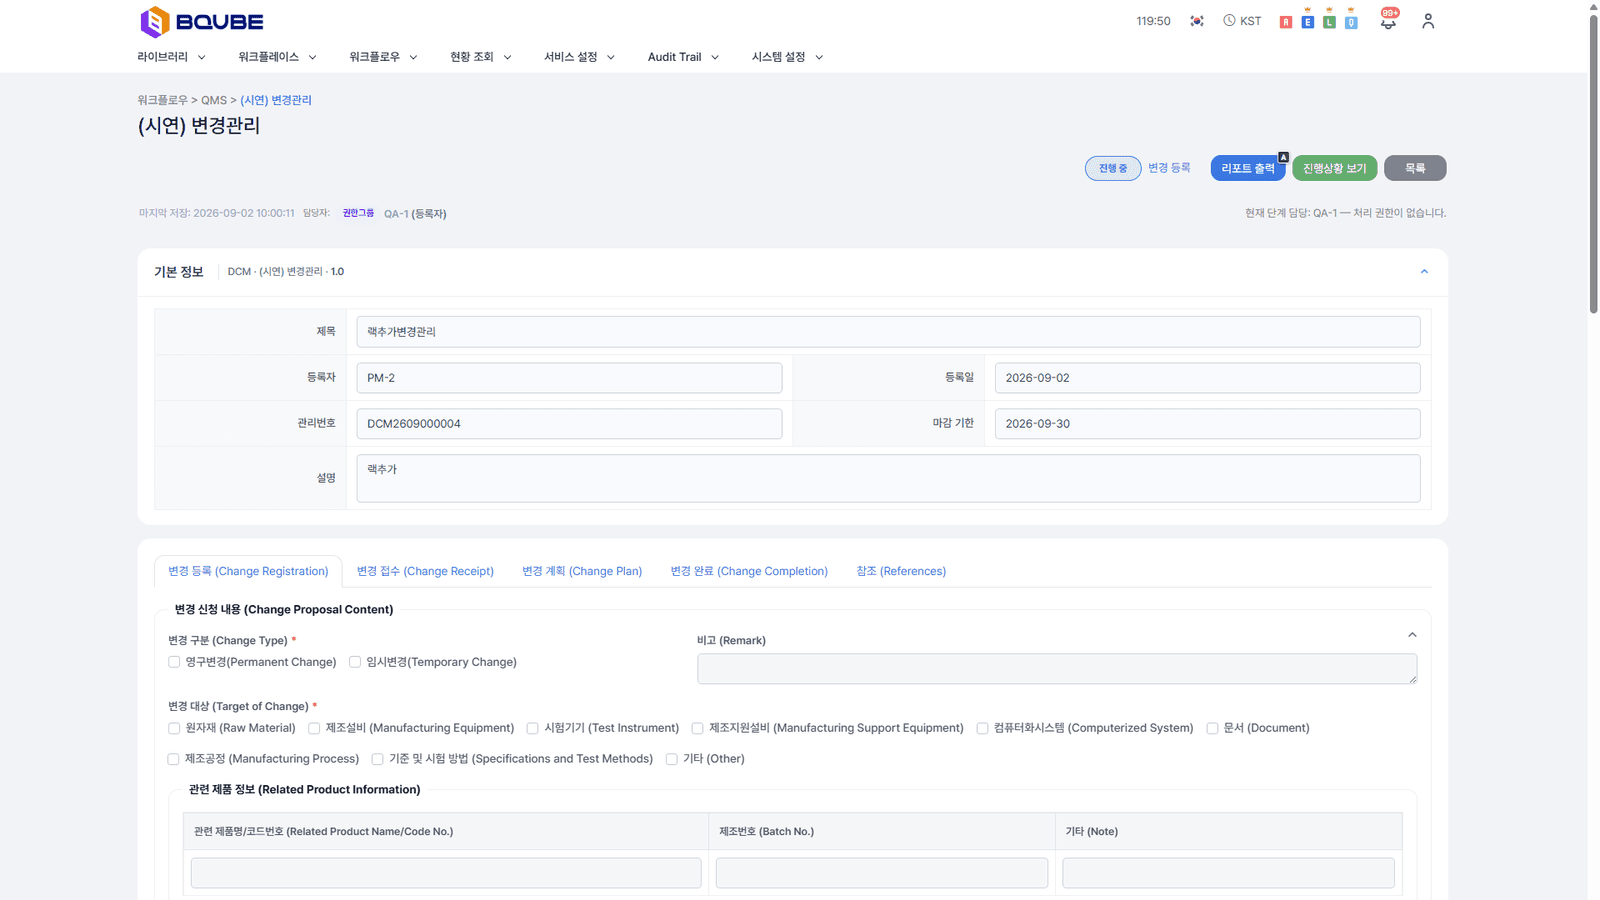
Task: Click the 마지막 저장 timestamp text
Action: point(216,213)
